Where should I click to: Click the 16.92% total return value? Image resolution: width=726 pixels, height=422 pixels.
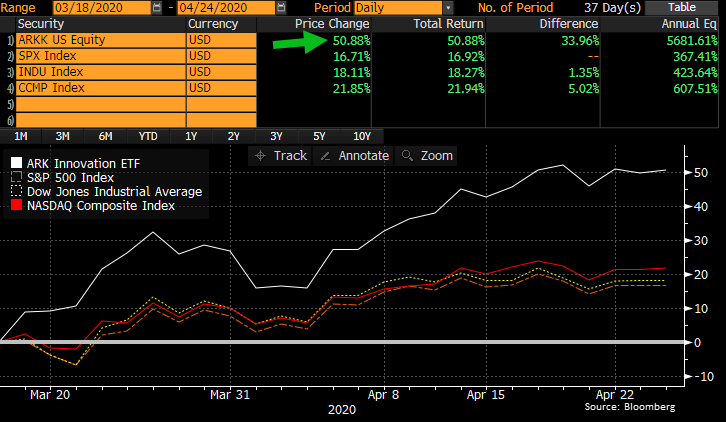[466, 57]
